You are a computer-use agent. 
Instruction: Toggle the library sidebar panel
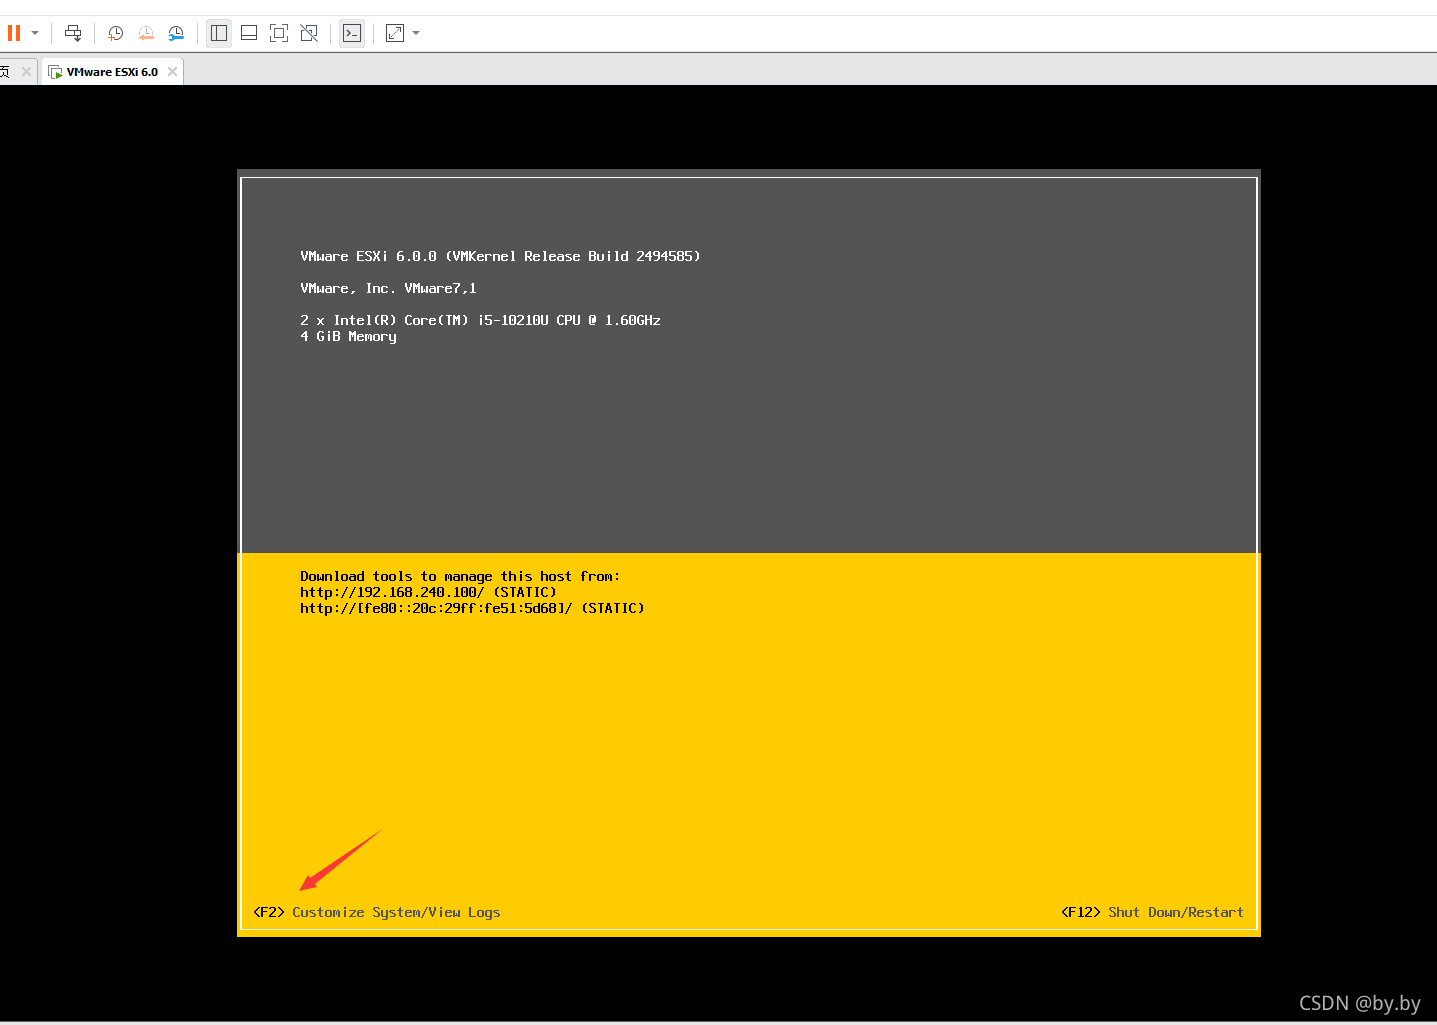219,33
